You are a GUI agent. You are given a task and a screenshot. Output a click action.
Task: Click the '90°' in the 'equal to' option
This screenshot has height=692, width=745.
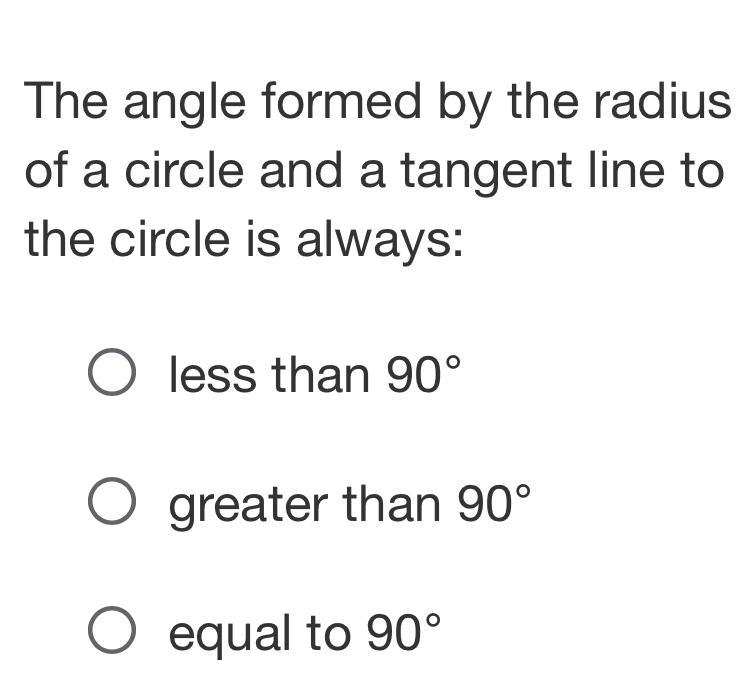(x=403, y=632)
